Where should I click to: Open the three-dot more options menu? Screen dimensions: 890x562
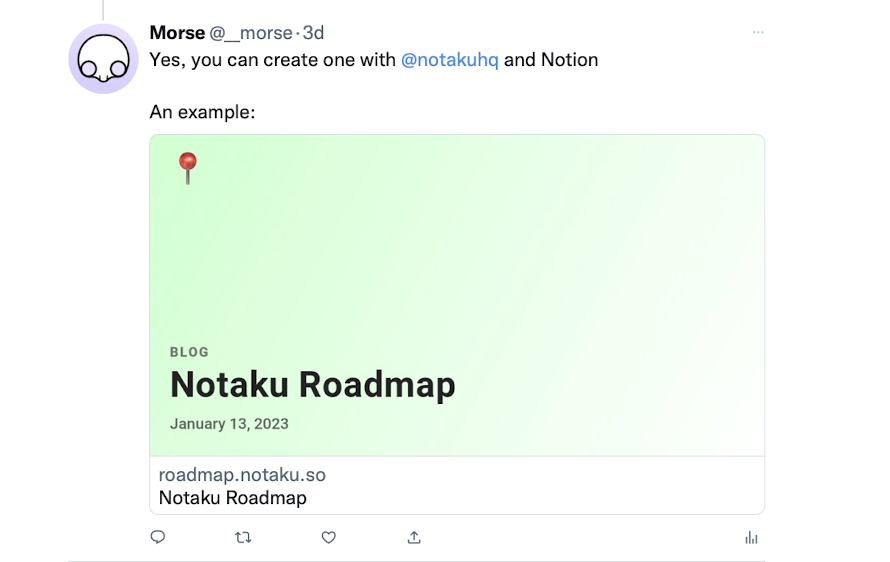[758, 32]
